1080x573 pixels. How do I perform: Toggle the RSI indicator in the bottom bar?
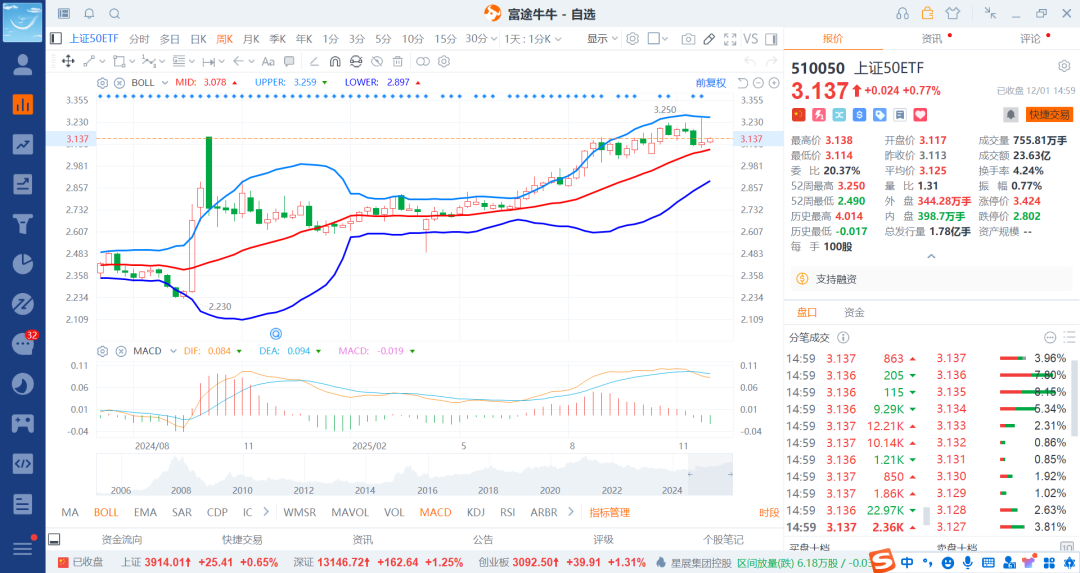tap(508, 512)
